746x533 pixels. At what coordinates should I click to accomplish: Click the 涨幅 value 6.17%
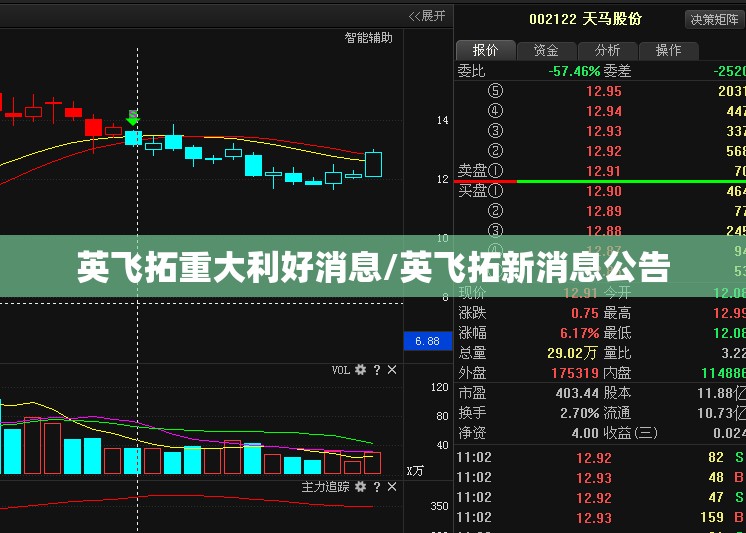pyautogui.click(x=579, y=333)
